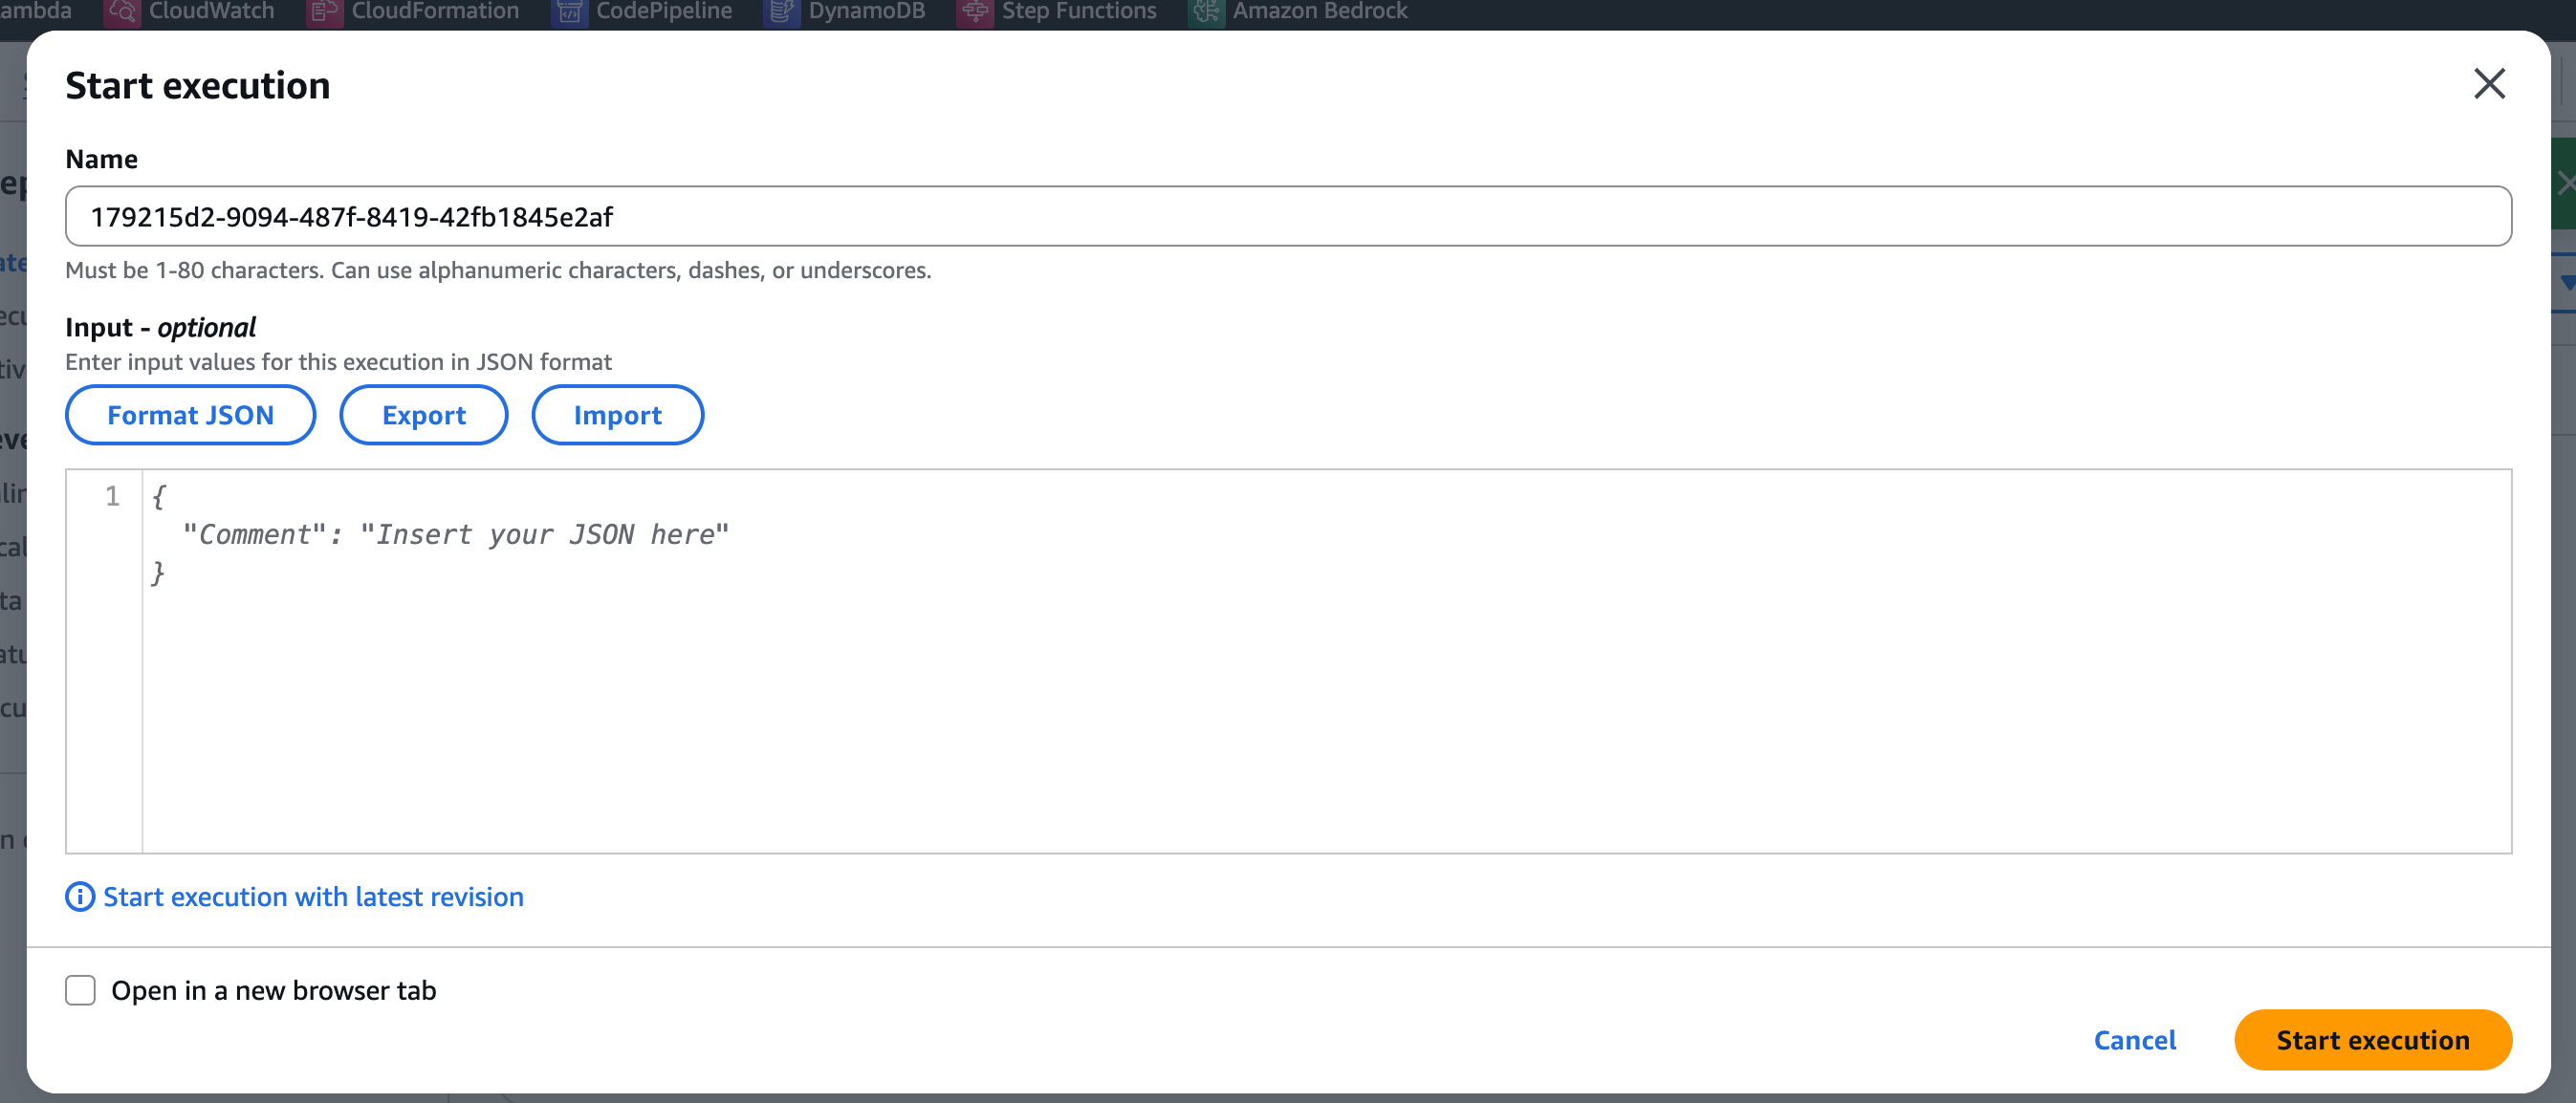The height and width of the screenshot is (1103, 2576).
Task: Open the Amazon Bedrock shortcut icon
Action: tap(1206, 12)
